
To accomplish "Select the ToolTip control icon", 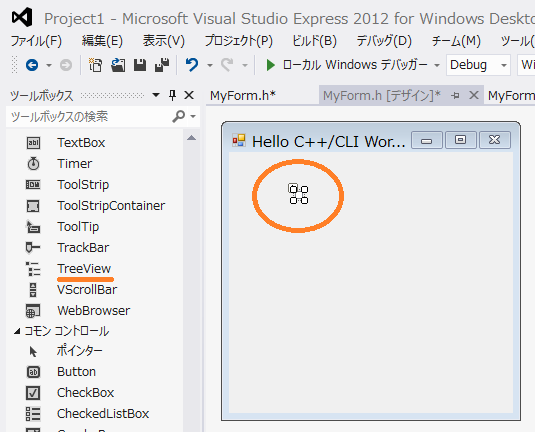I will tap(33, 227).
